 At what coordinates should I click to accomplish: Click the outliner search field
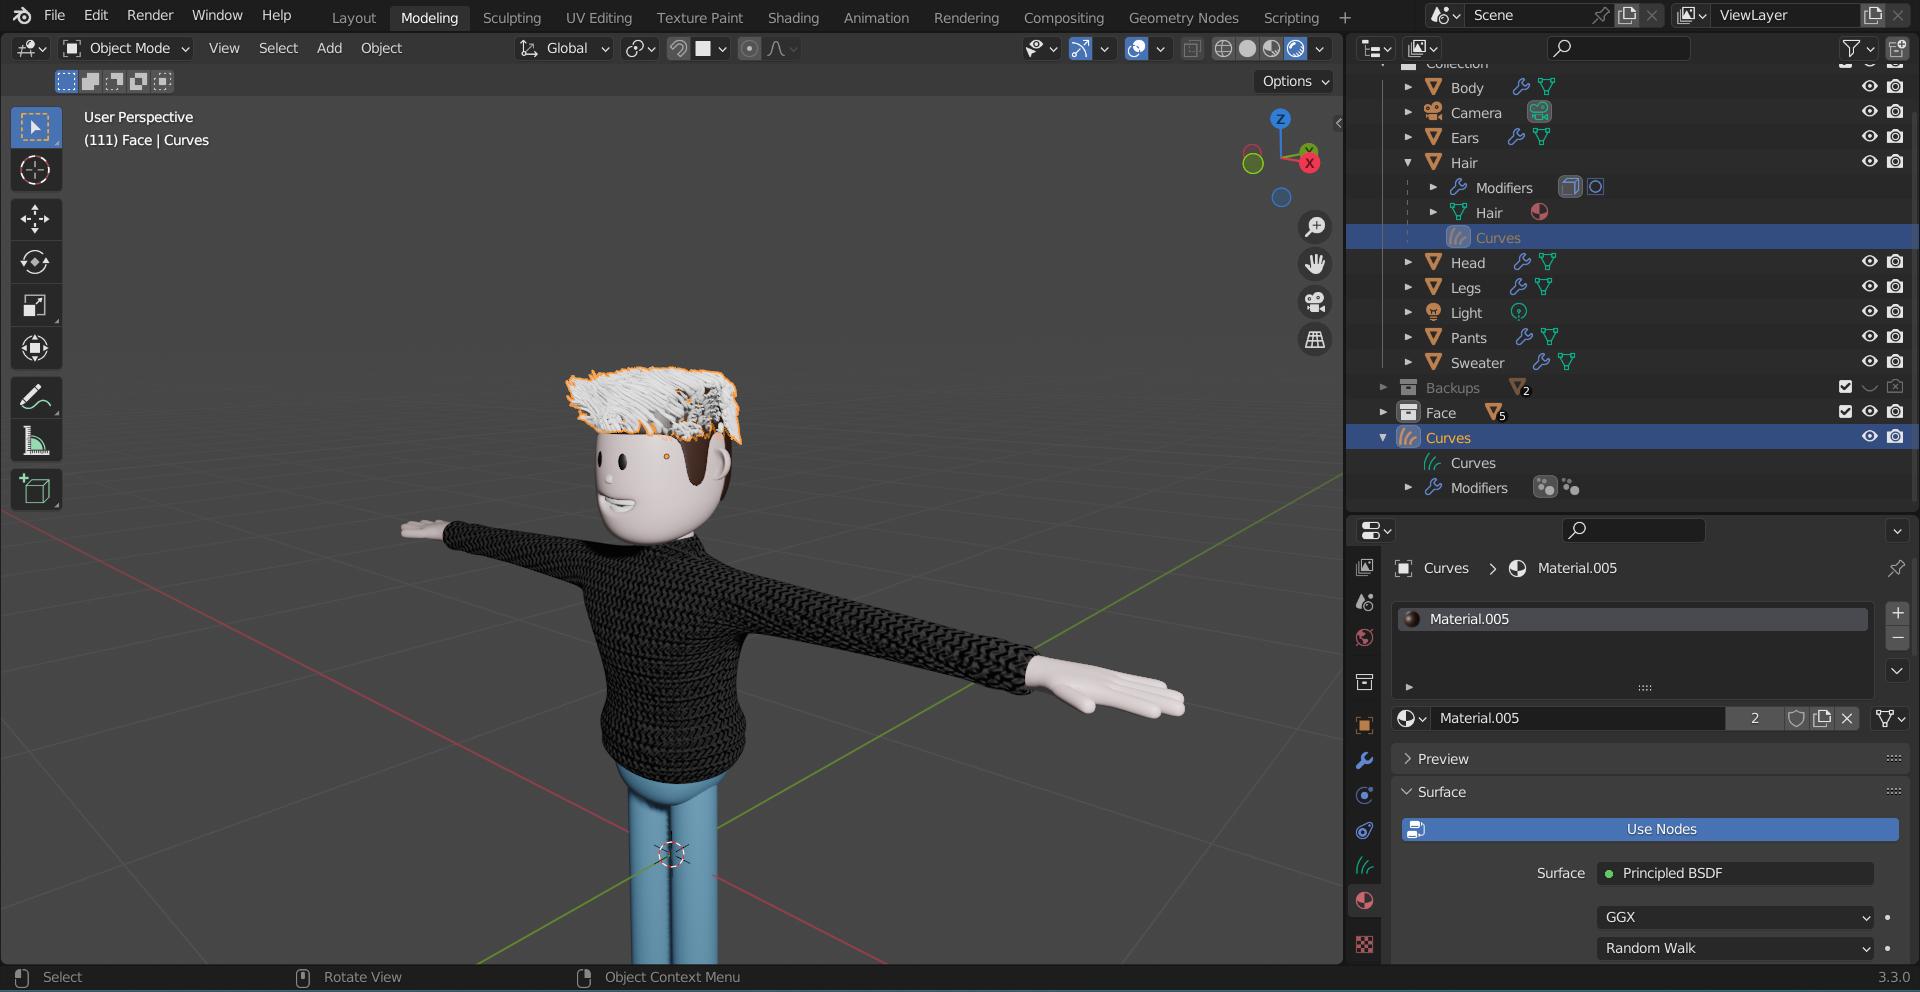[x=1618, y=48]
